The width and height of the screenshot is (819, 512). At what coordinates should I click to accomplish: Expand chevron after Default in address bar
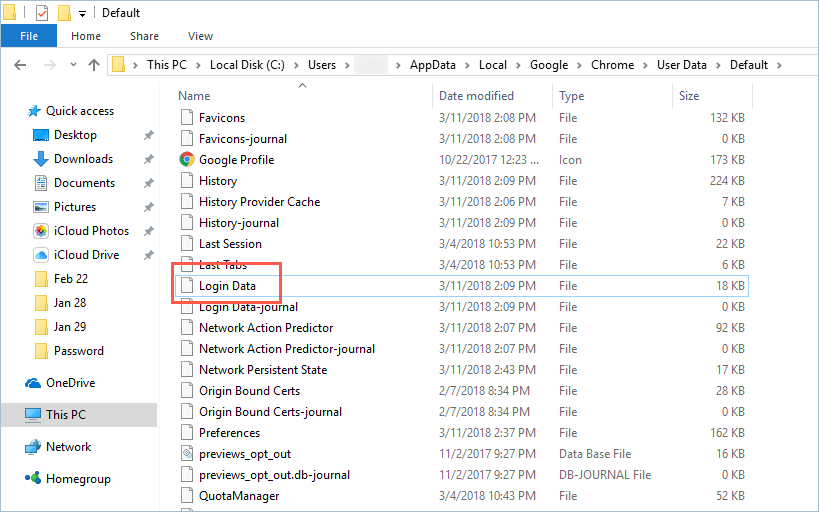pos(779,65)
